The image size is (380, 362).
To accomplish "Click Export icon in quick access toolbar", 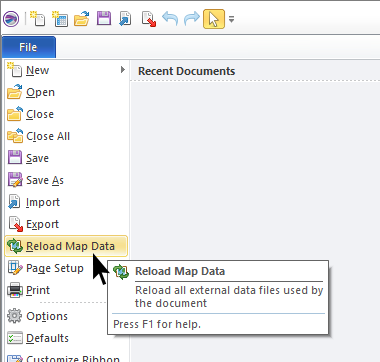I will [148, 19].
